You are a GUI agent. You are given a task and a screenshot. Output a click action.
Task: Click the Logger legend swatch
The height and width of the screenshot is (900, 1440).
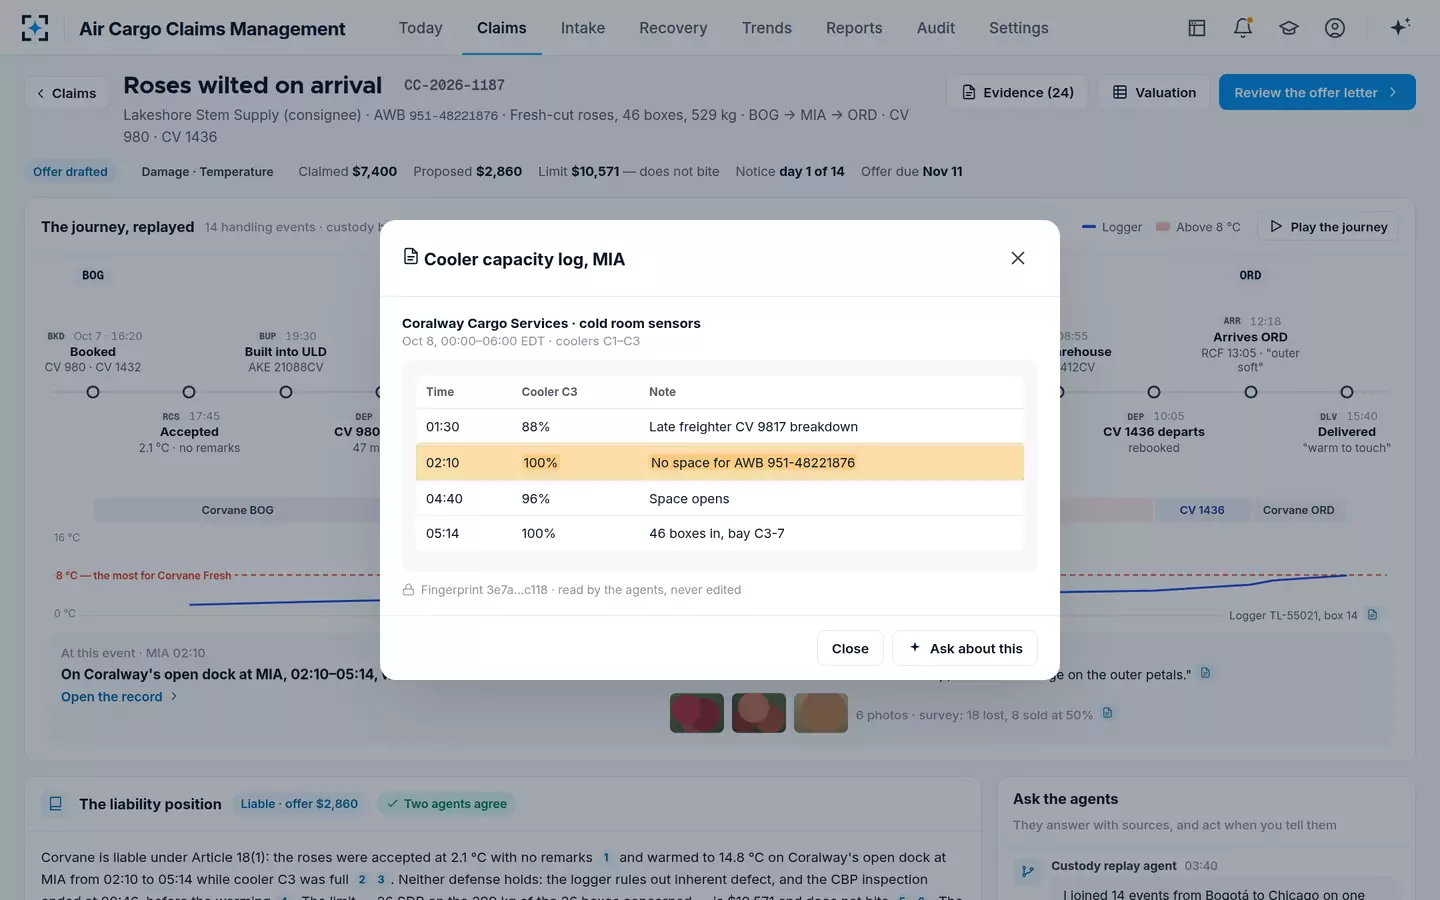coord(1089,227)
